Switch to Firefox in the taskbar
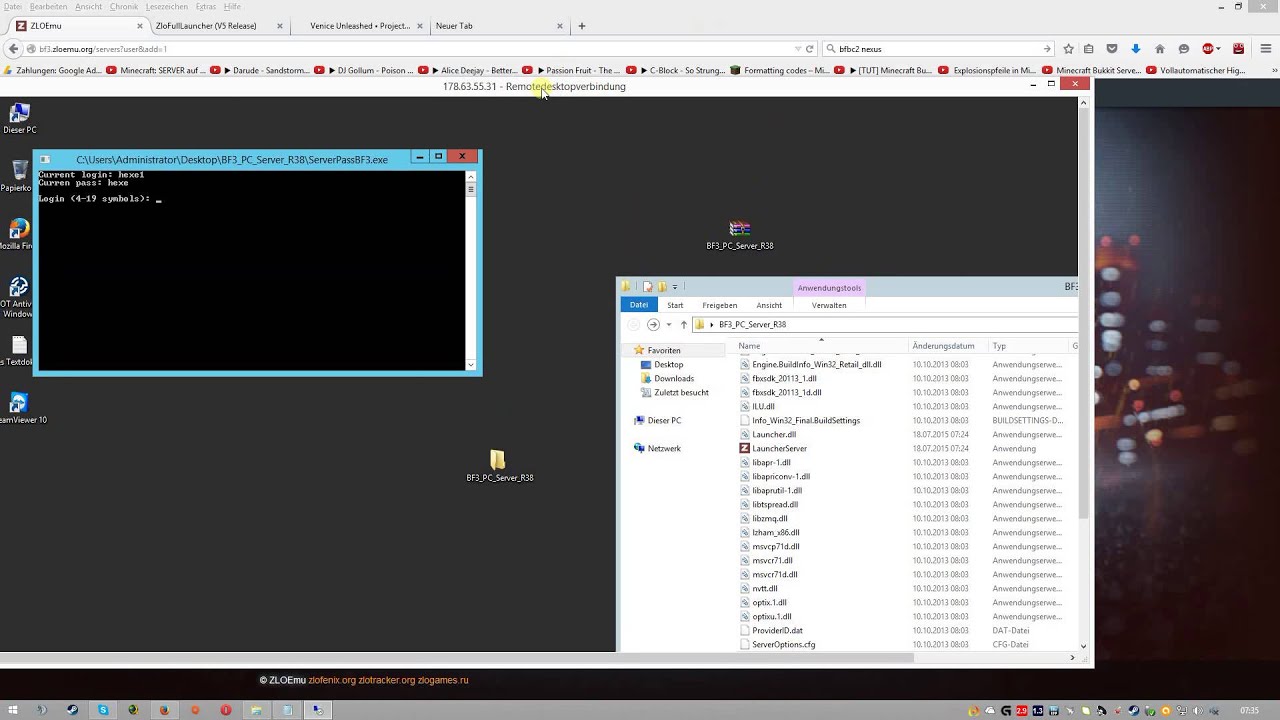Image resolution: width=1280 pixels, height=720 pixels. tap(164, 710)
